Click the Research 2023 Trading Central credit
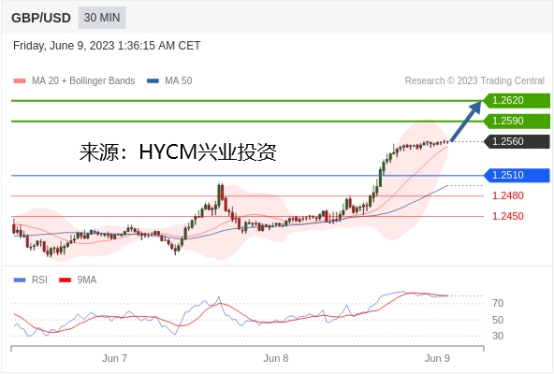This screenshot has height=374, width=554. (x=475, y=81)
